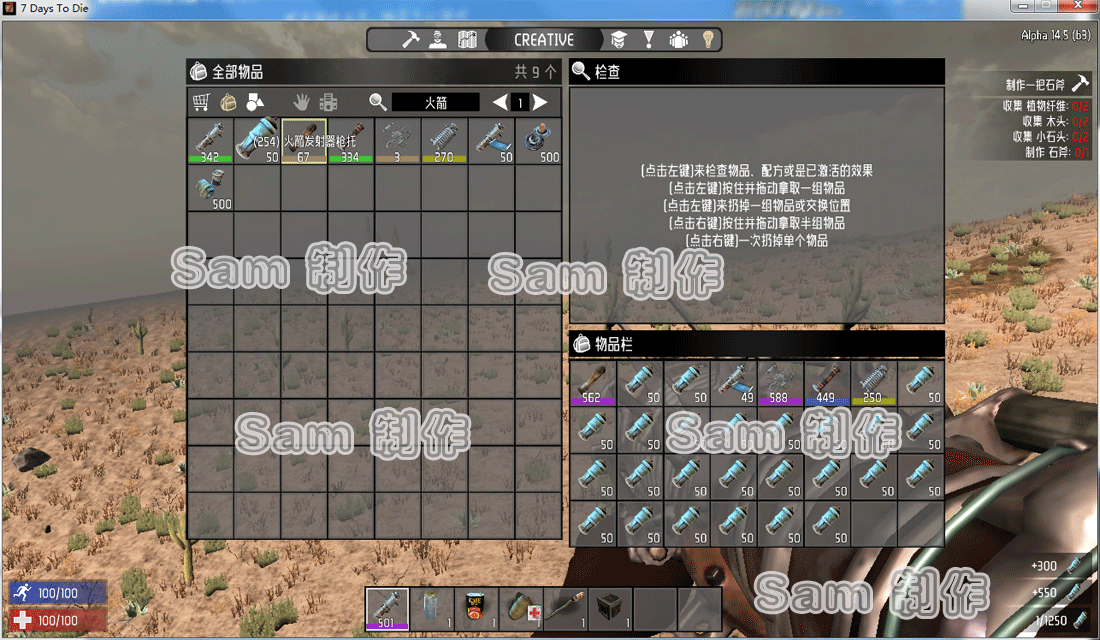Select the rocket tip item with count 500 in the top grid row
Image resolution: width=1100 pixels, height=640 pixels.
coord(539,140)
